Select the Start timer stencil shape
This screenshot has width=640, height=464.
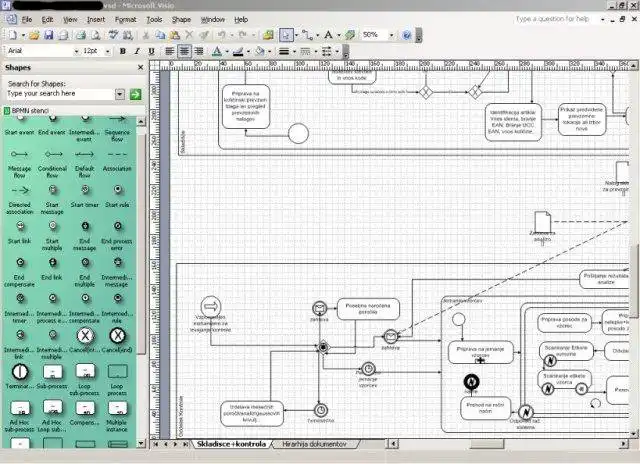(x=85, y=195)
